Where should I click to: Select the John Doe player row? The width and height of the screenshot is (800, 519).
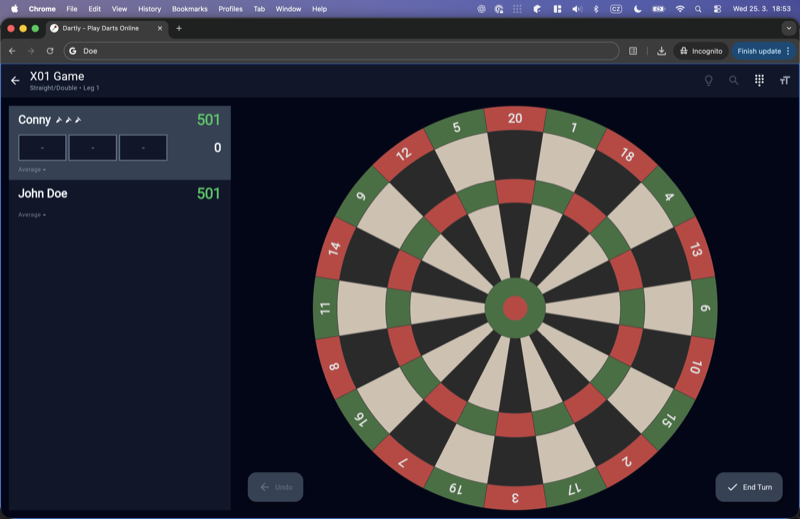[119, 203]
